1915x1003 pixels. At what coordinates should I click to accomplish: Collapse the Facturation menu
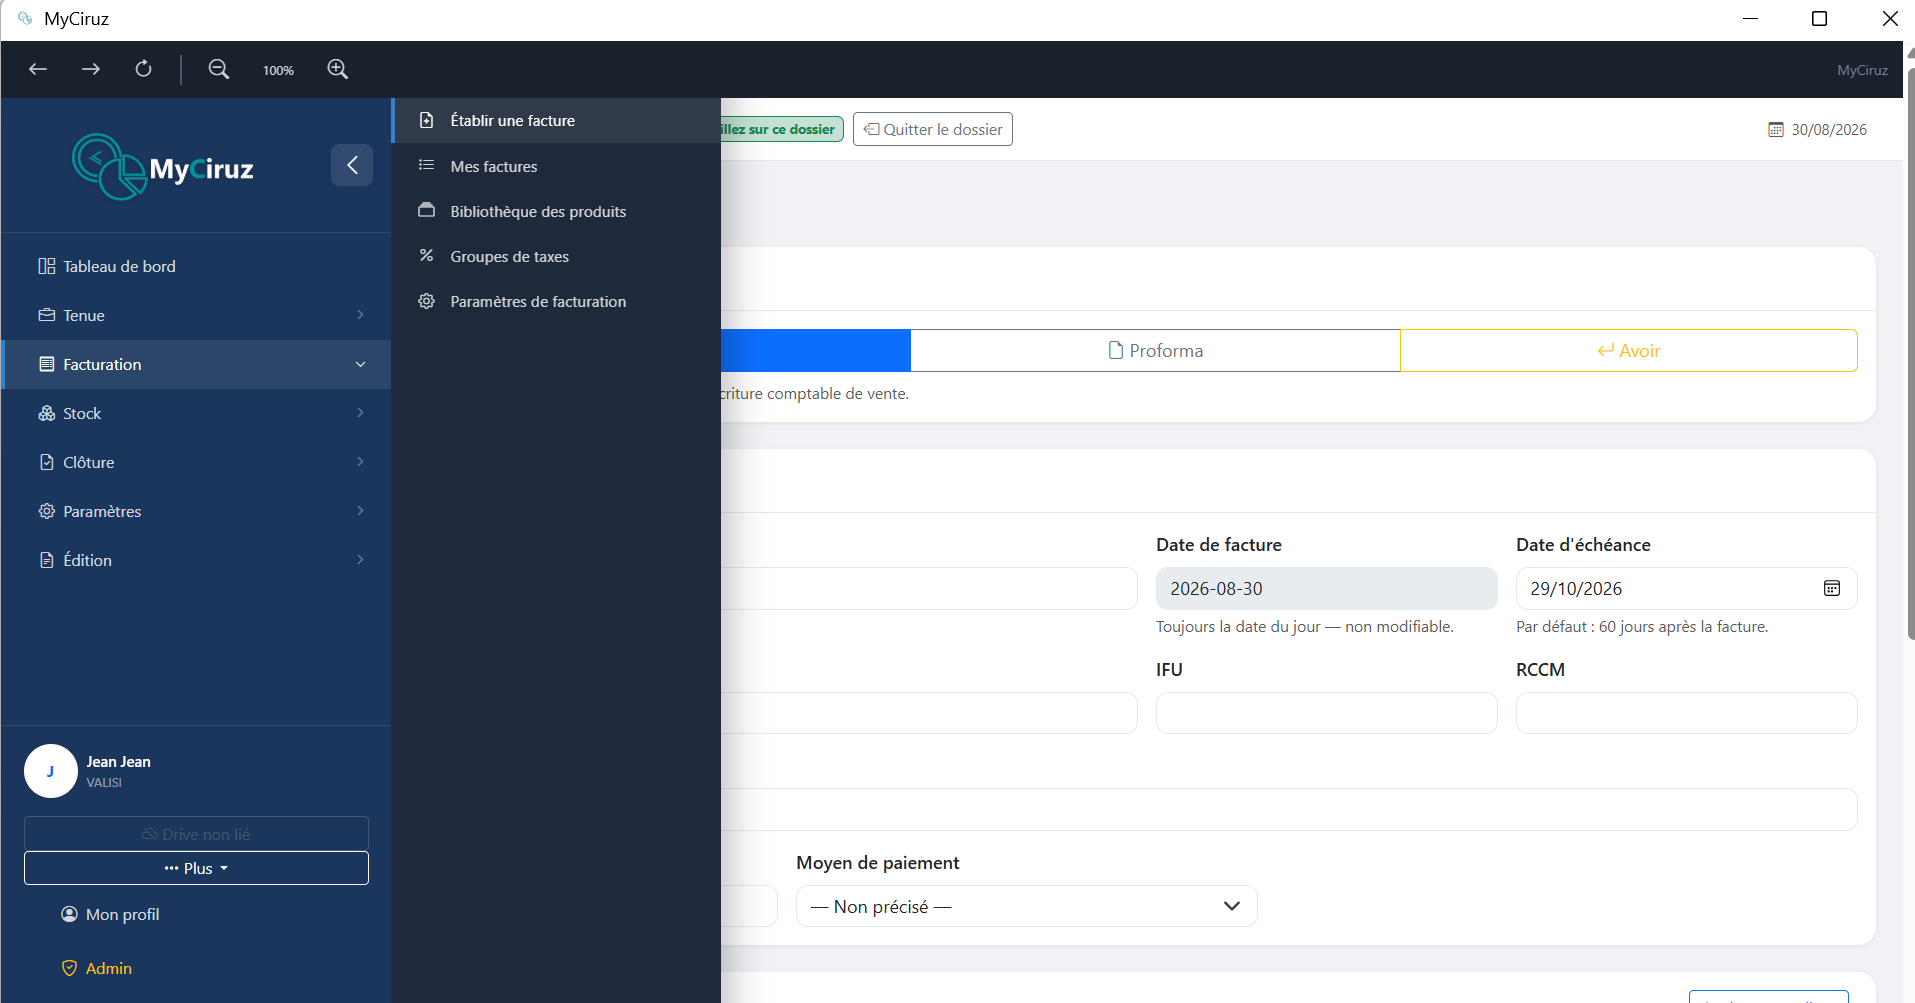(x=196, y=364)
